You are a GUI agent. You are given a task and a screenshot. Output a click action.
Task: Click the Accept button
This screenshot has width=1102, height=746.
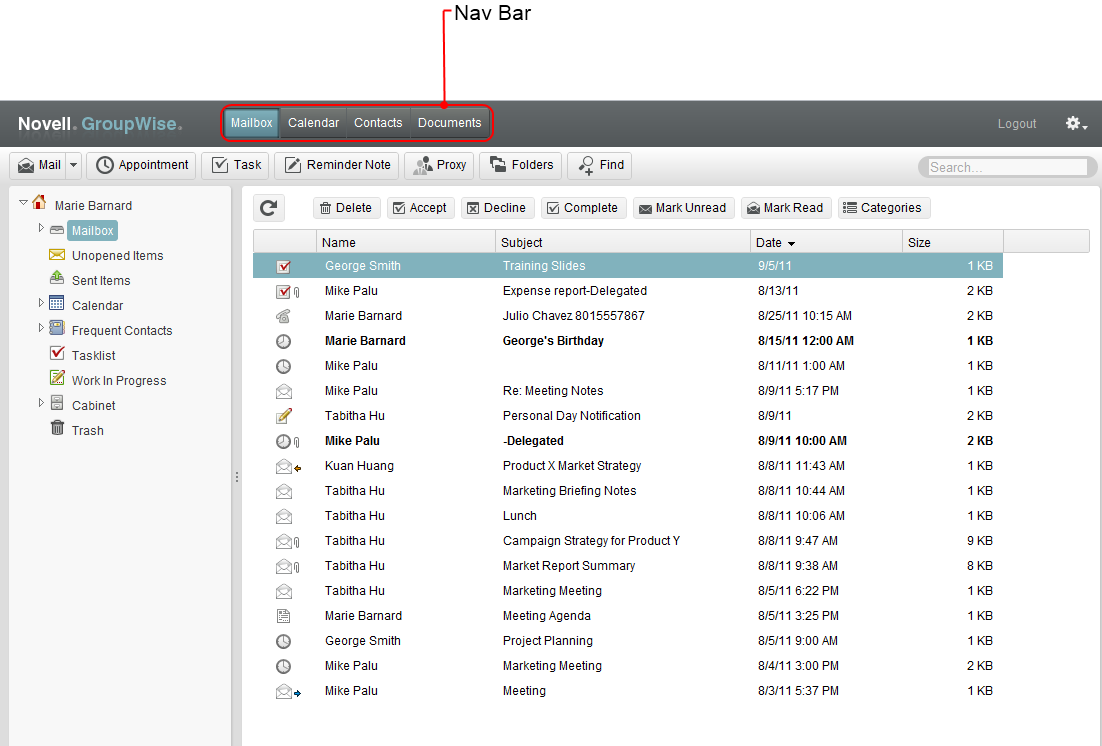(x=420, y=208)
